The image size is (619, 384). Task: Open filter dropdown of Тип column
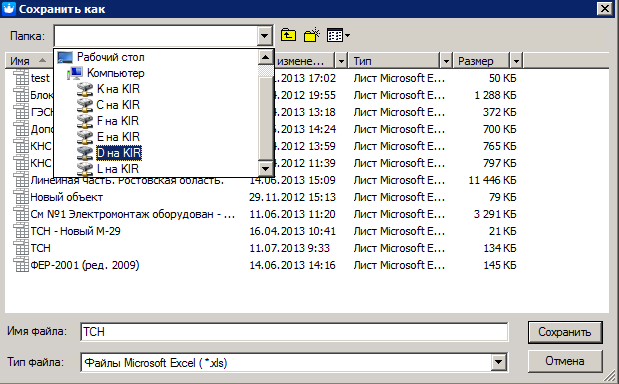[x=446, y=61]
